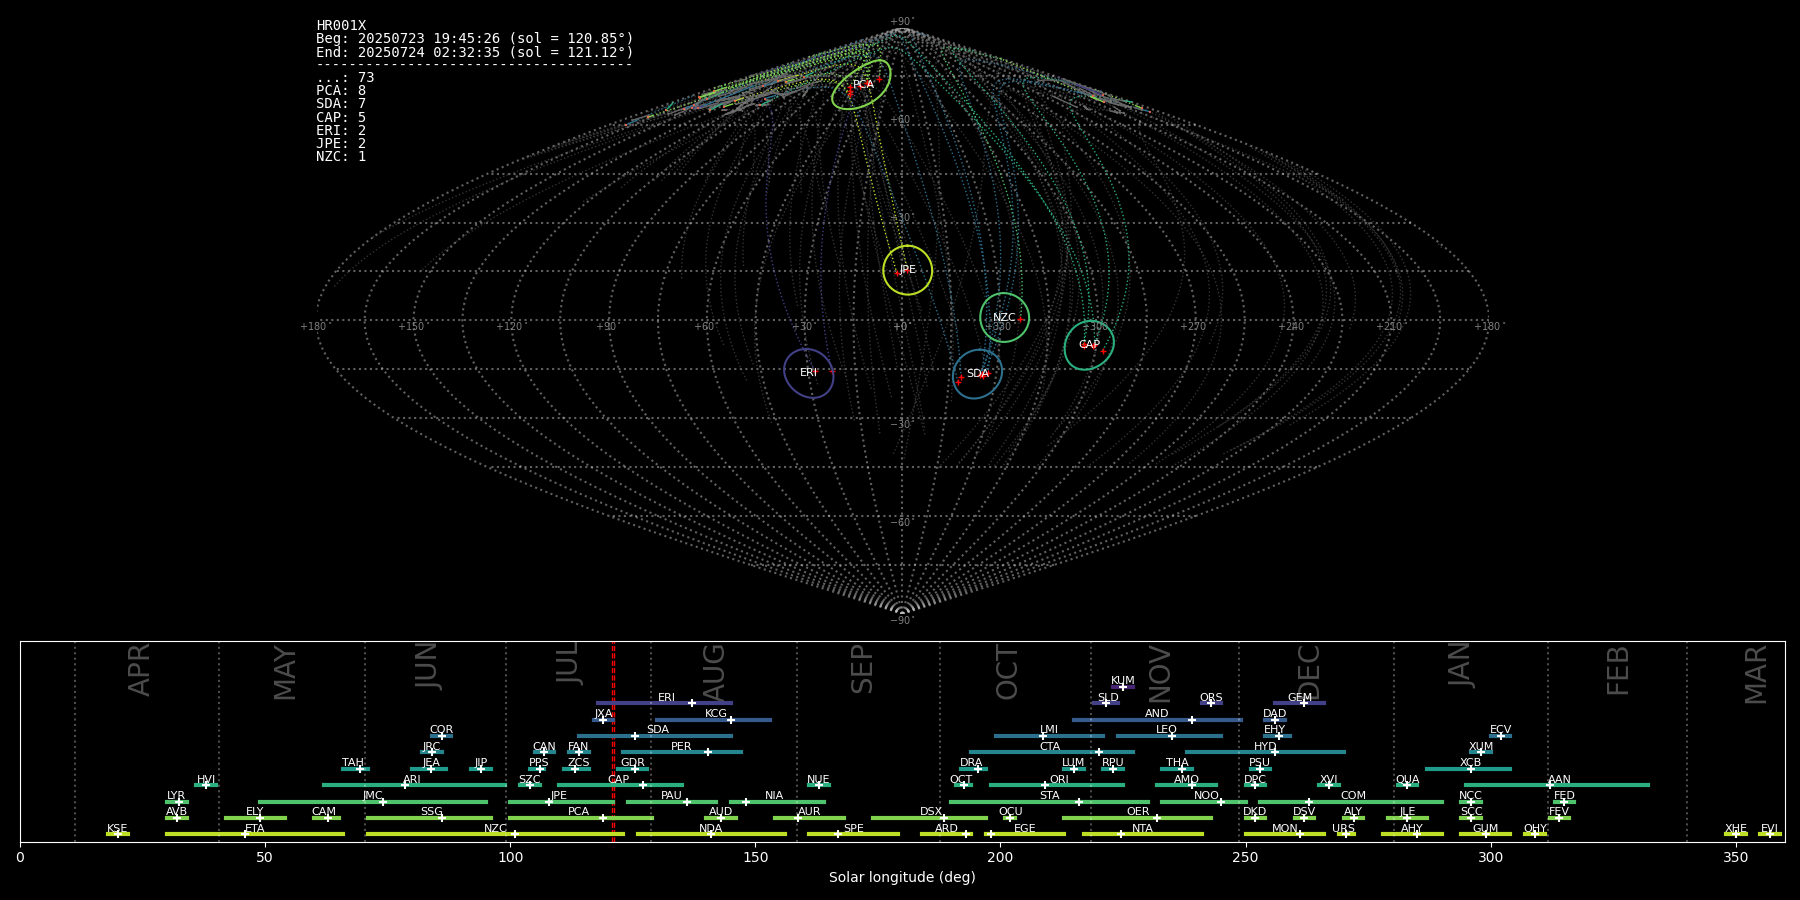This screenshot has height=900, width=1800.
Task: Select the JXA shower label in the timeline
Action: point(603,714)
